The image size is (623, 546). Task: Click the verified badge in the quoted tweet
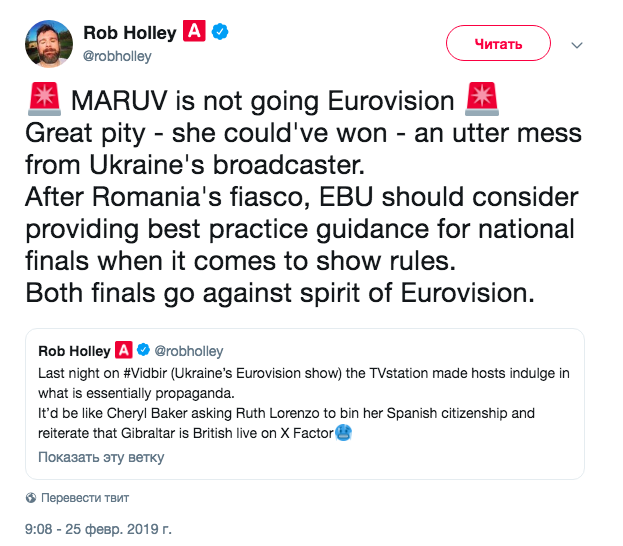[x=144, y=351]
